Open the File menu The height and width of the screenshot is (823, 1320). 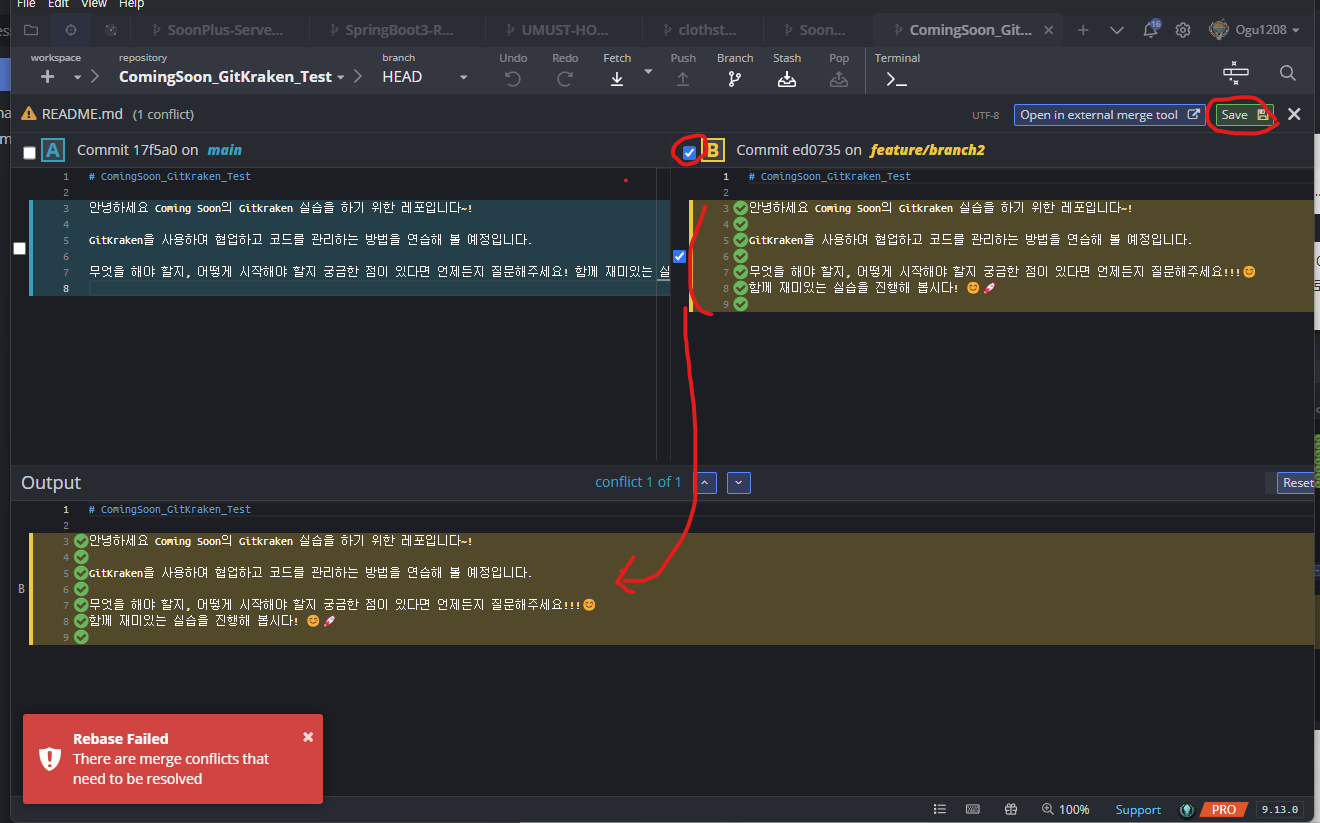[26, 4]
